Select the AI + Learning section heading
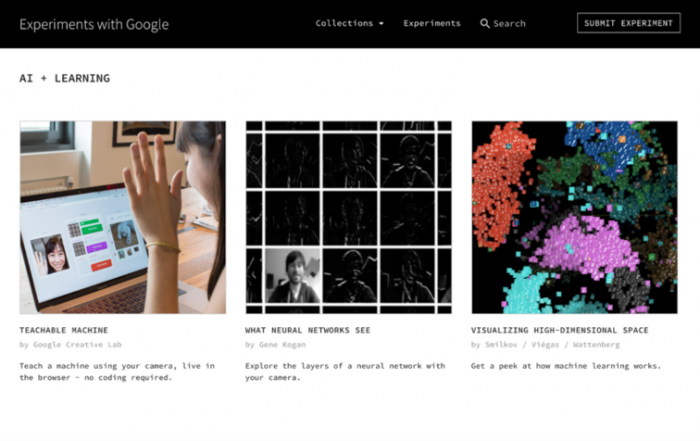700x441 pixels. tap(65, 79)
